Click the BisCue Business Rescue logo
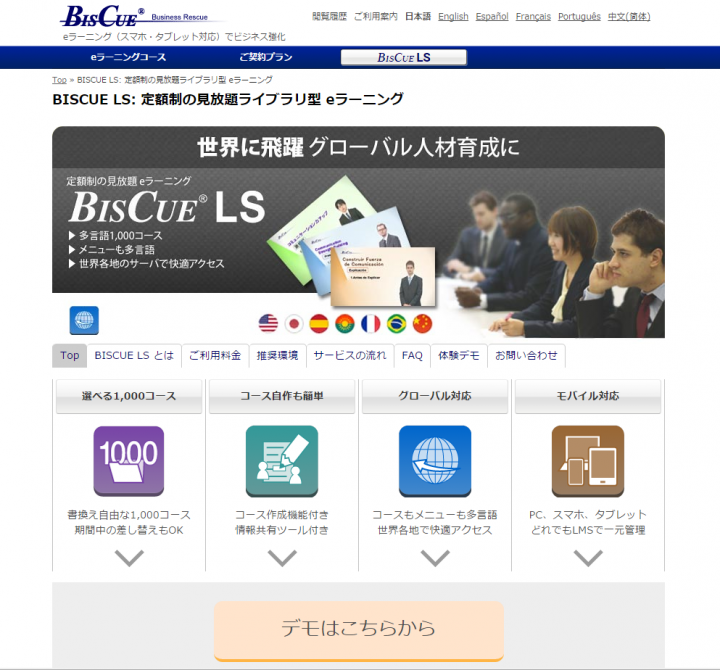This screenshot has height=670, width=720. coord(137,17)
